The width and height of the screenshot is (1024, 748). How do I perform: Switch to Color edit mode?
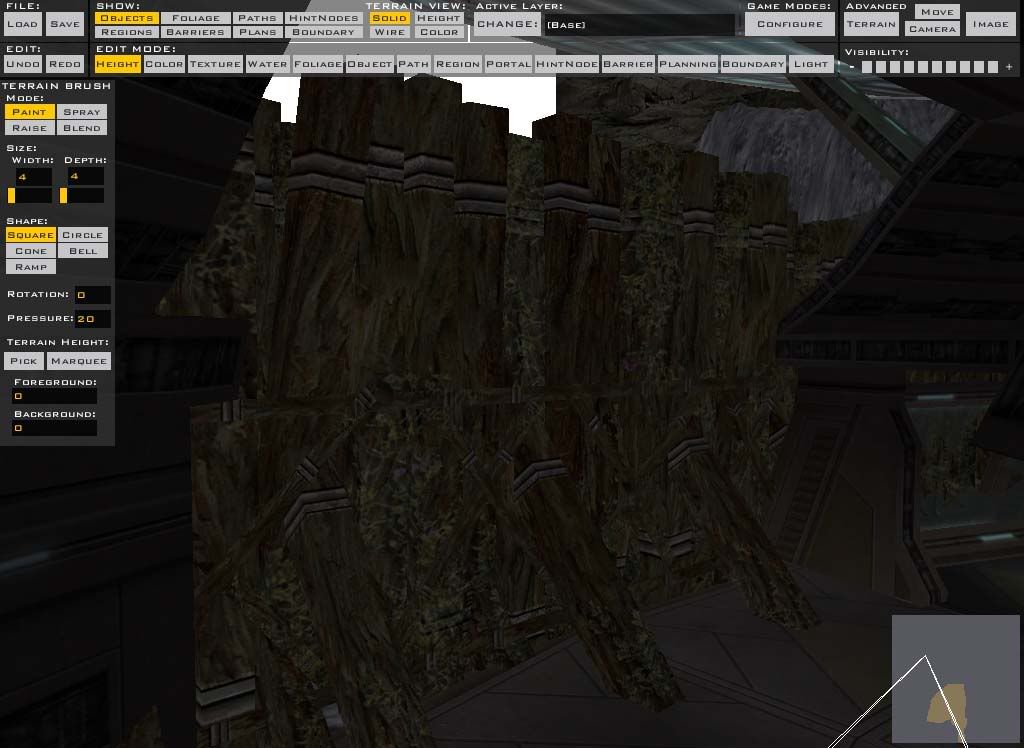coord(164,64)
